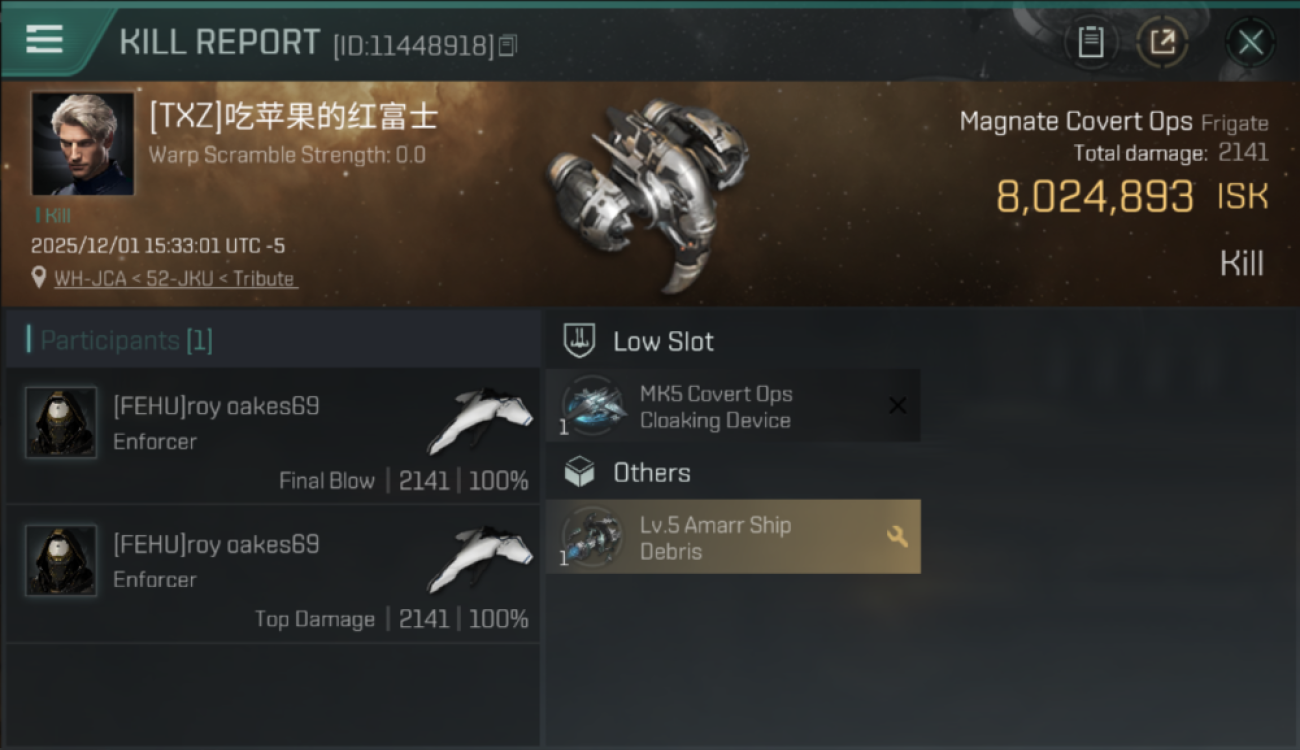Click the Magnate Covert Ops ship image
The height and width of the screenshot is (750, 1300).
coord(648,193)
